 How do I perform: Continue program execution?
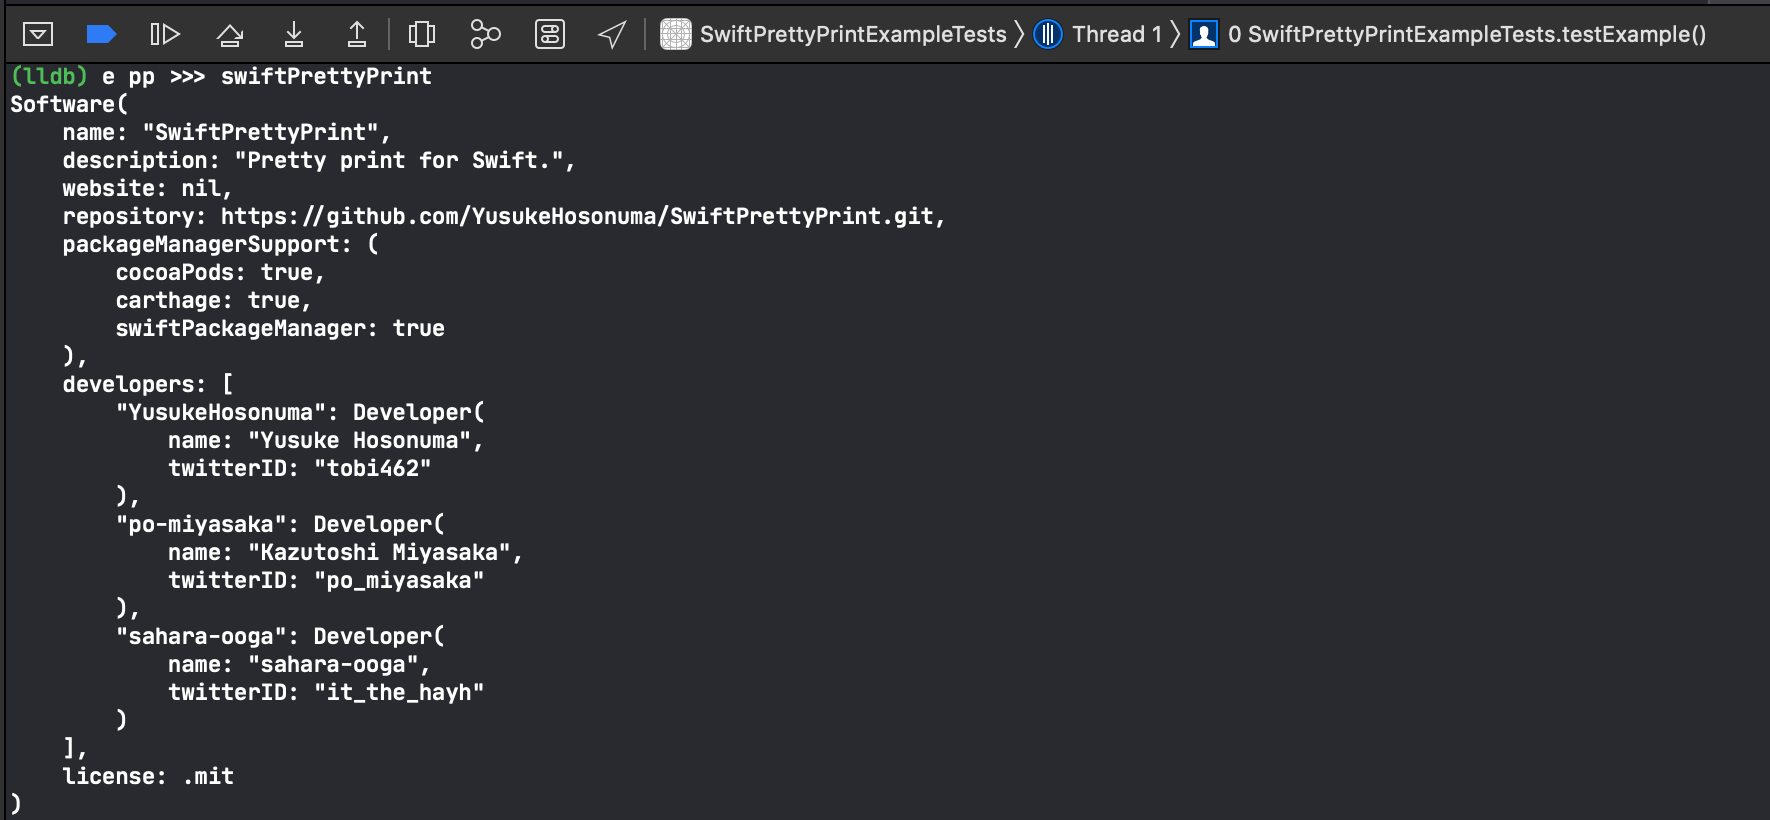[165, 34]
